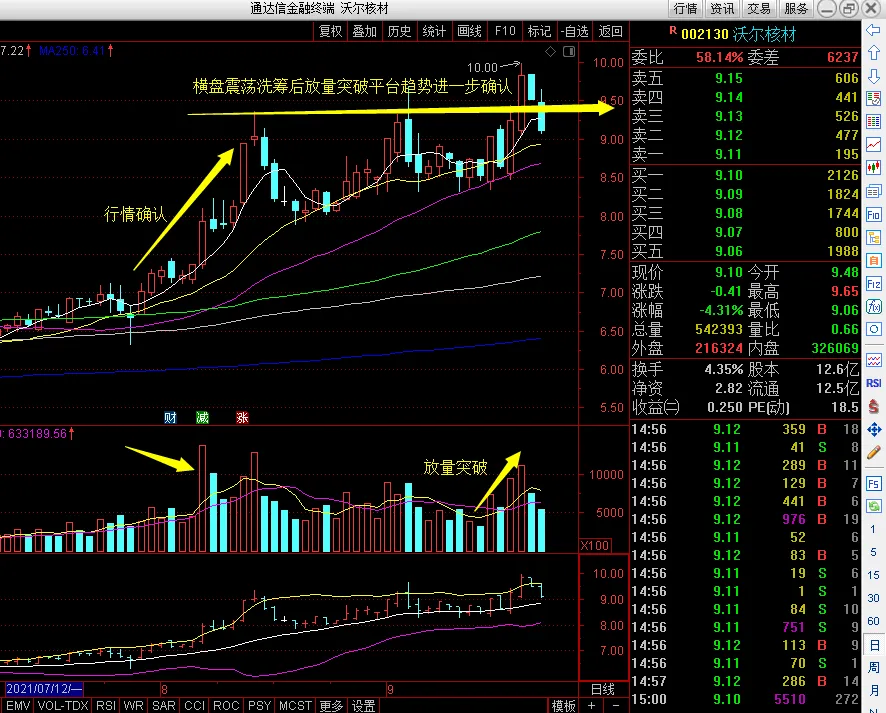Click the panel layout icon beside the diamond
The image size is (886, 713).
(x=569, y=51)
